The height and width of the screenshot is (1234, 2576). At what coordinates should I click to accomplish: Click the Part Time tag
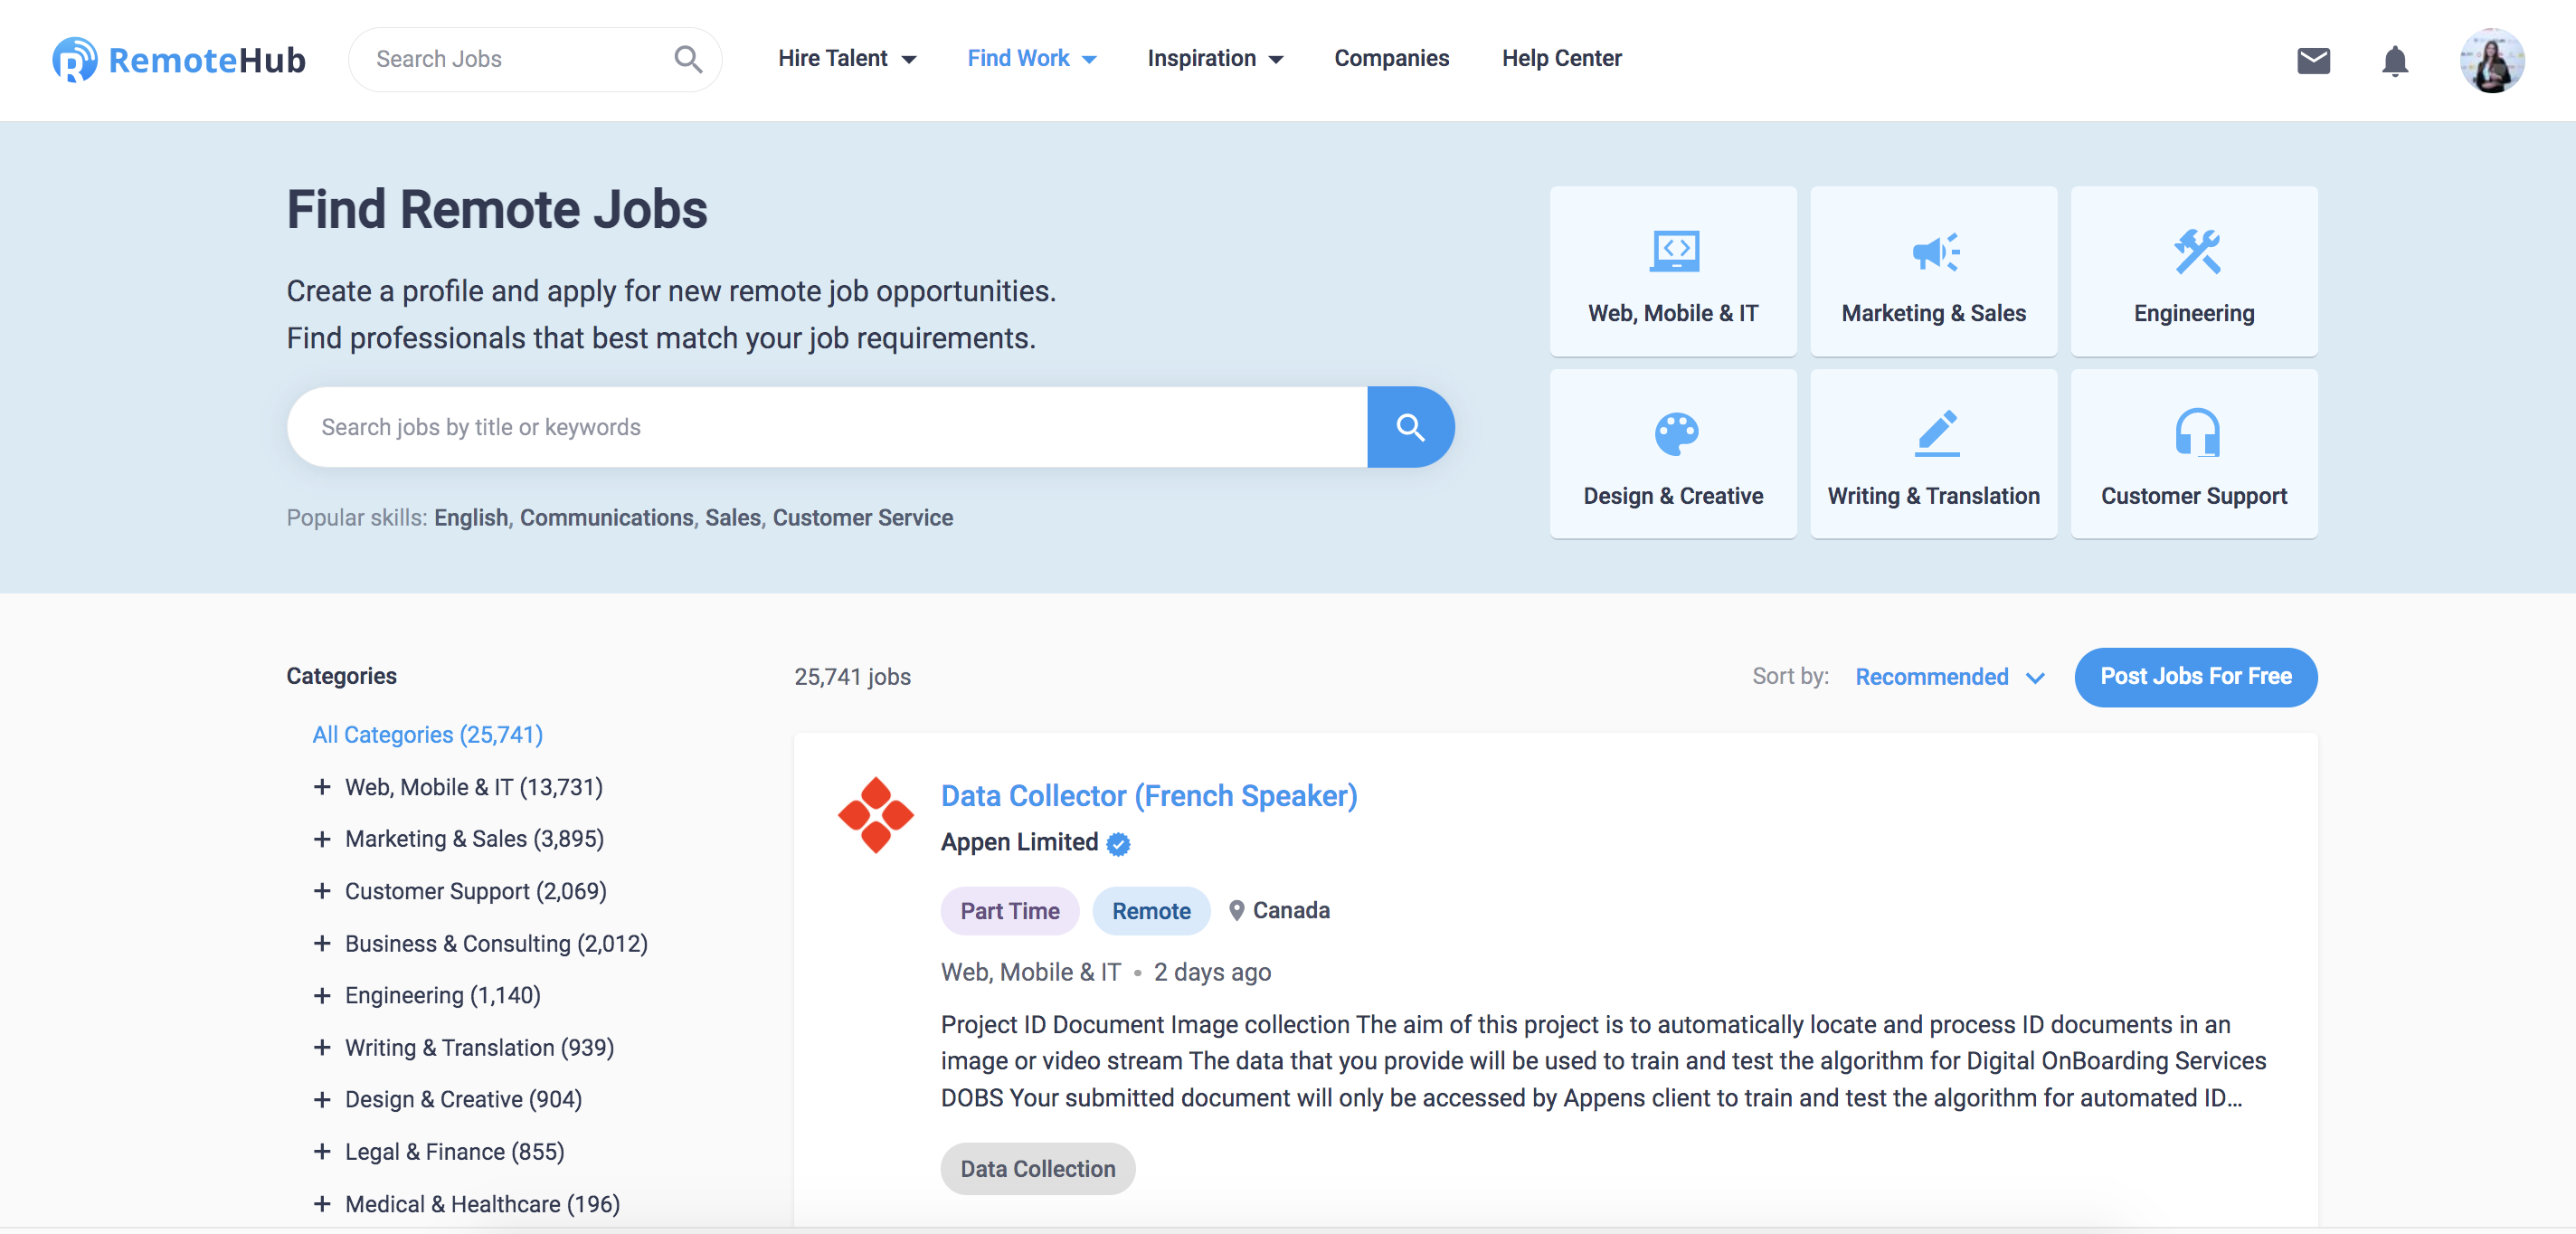[x=1010, y=911]
